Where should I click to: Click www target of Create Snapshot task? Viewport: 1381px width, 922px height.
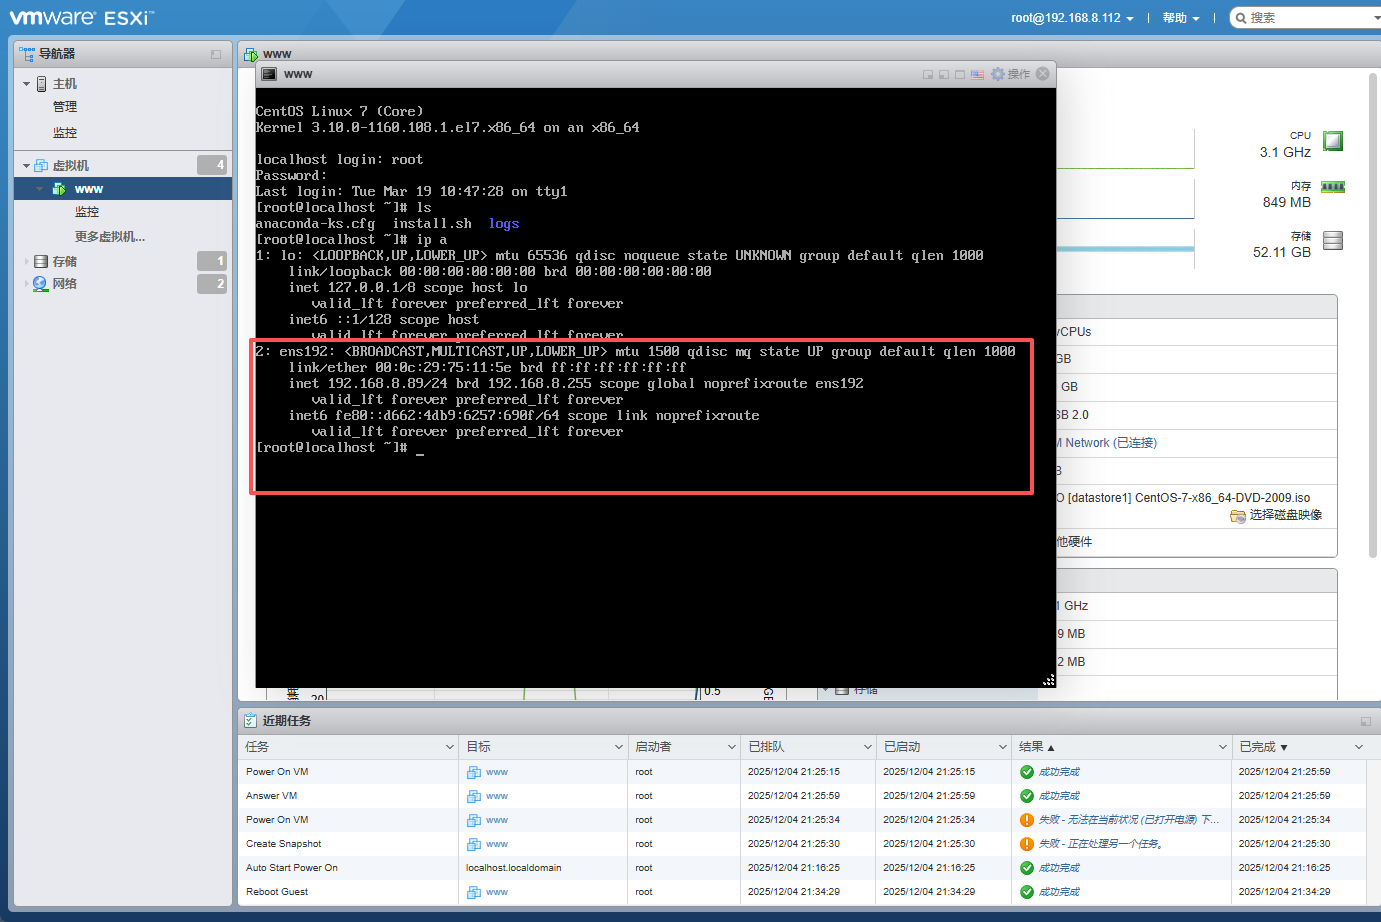[497, 844]
